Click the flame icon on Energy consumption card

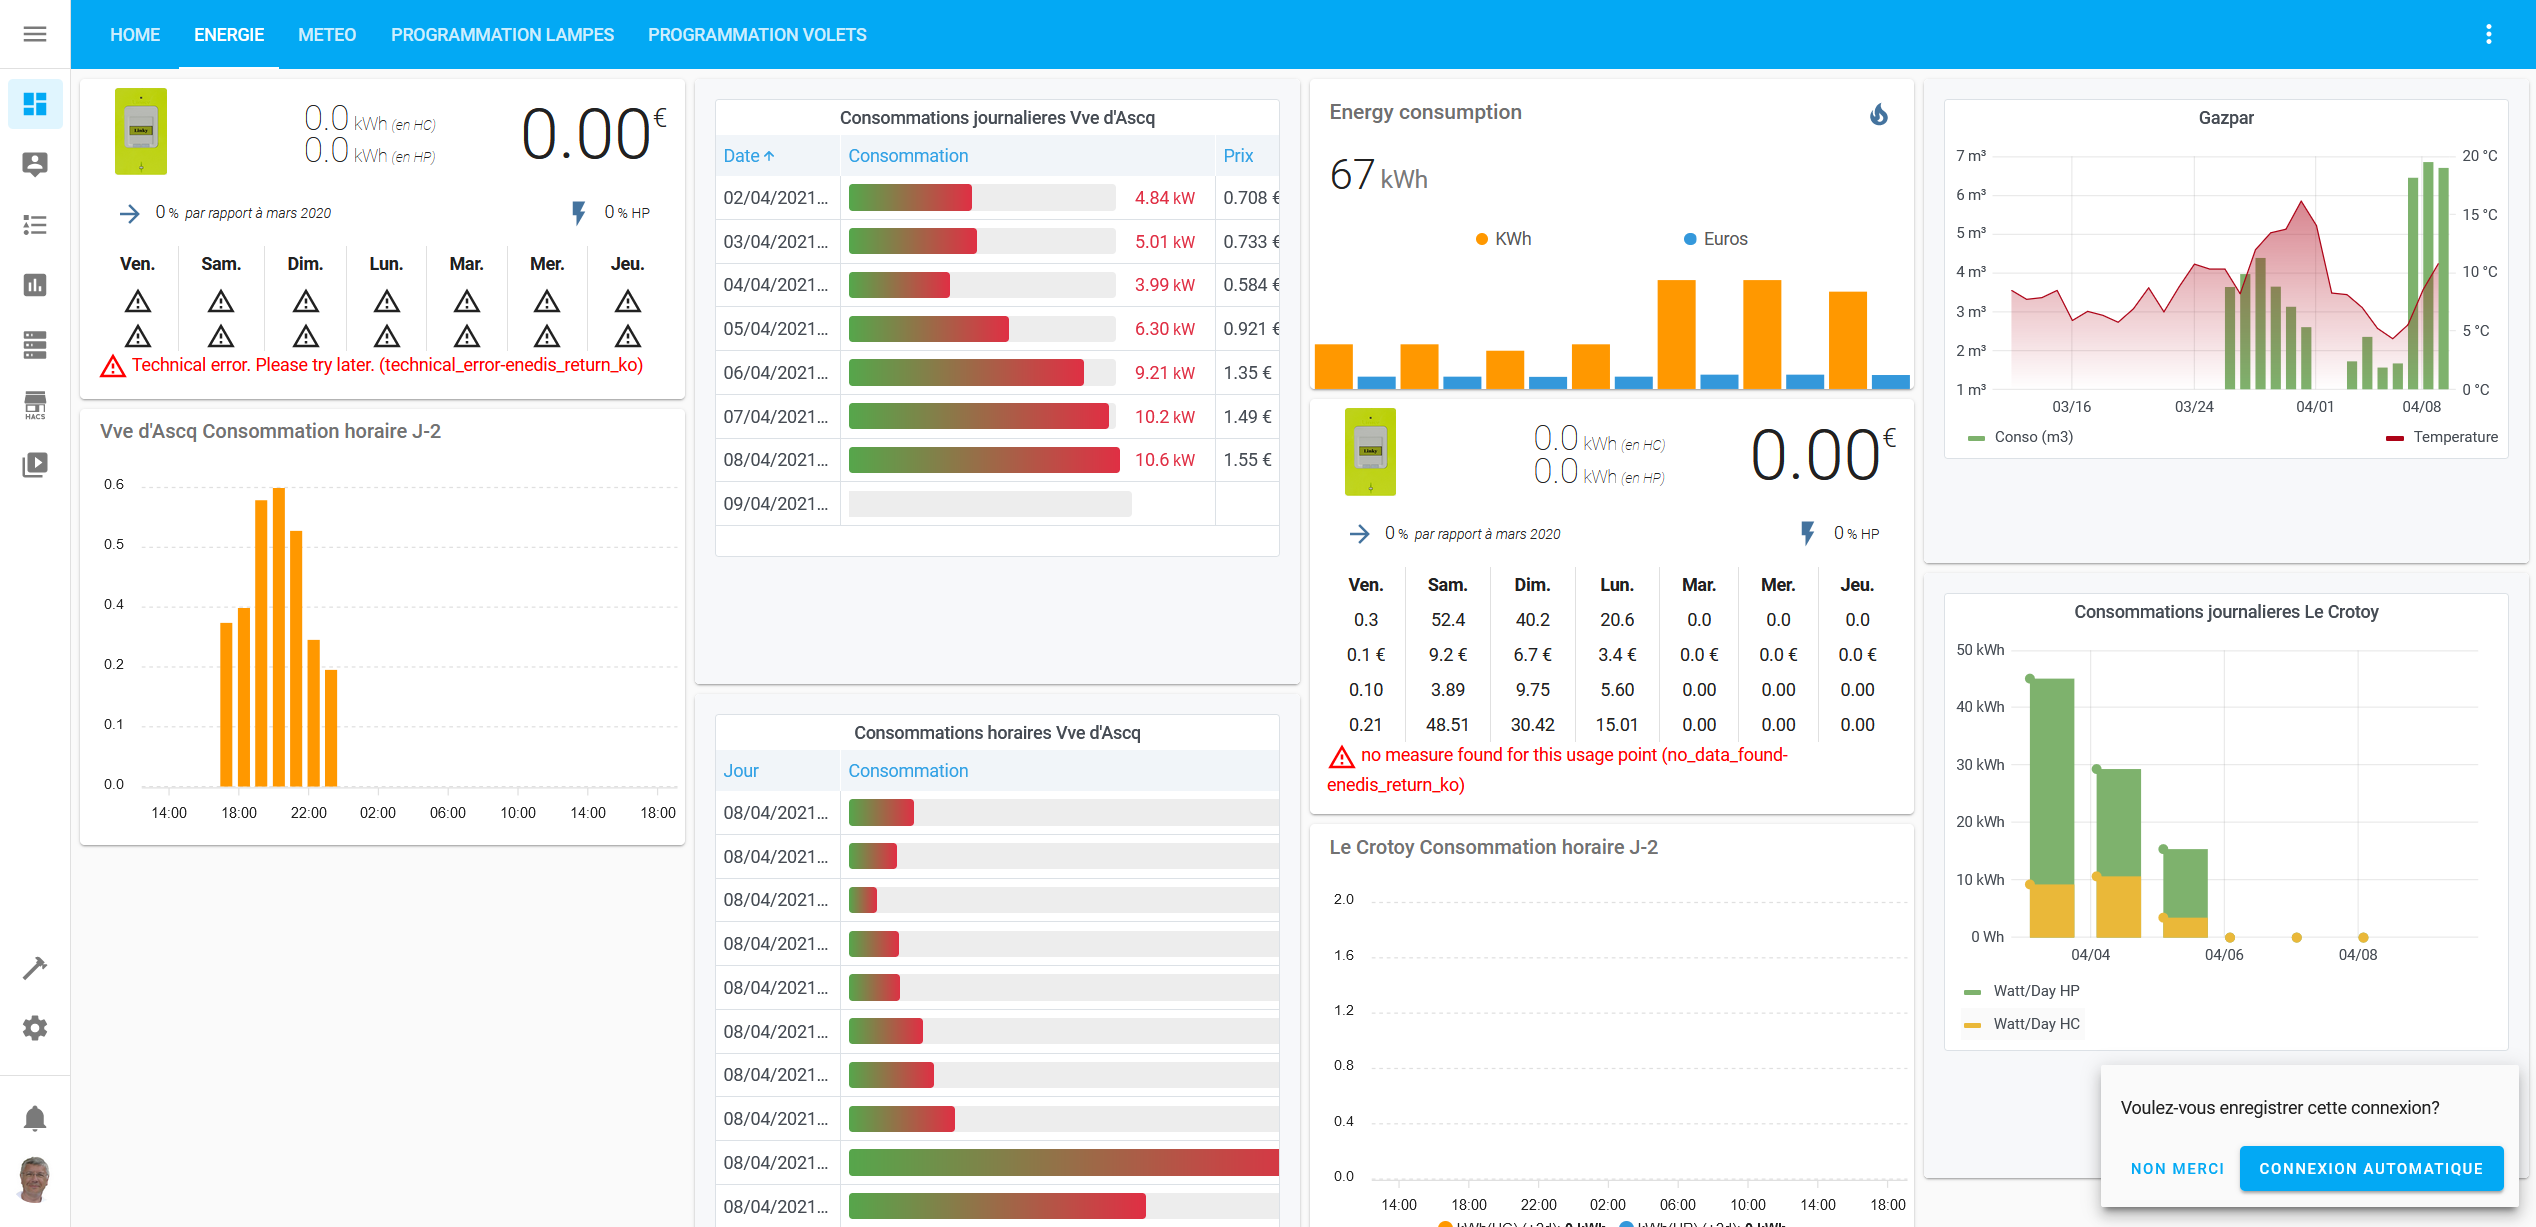pyautogui.click(x=1879, y=114)
